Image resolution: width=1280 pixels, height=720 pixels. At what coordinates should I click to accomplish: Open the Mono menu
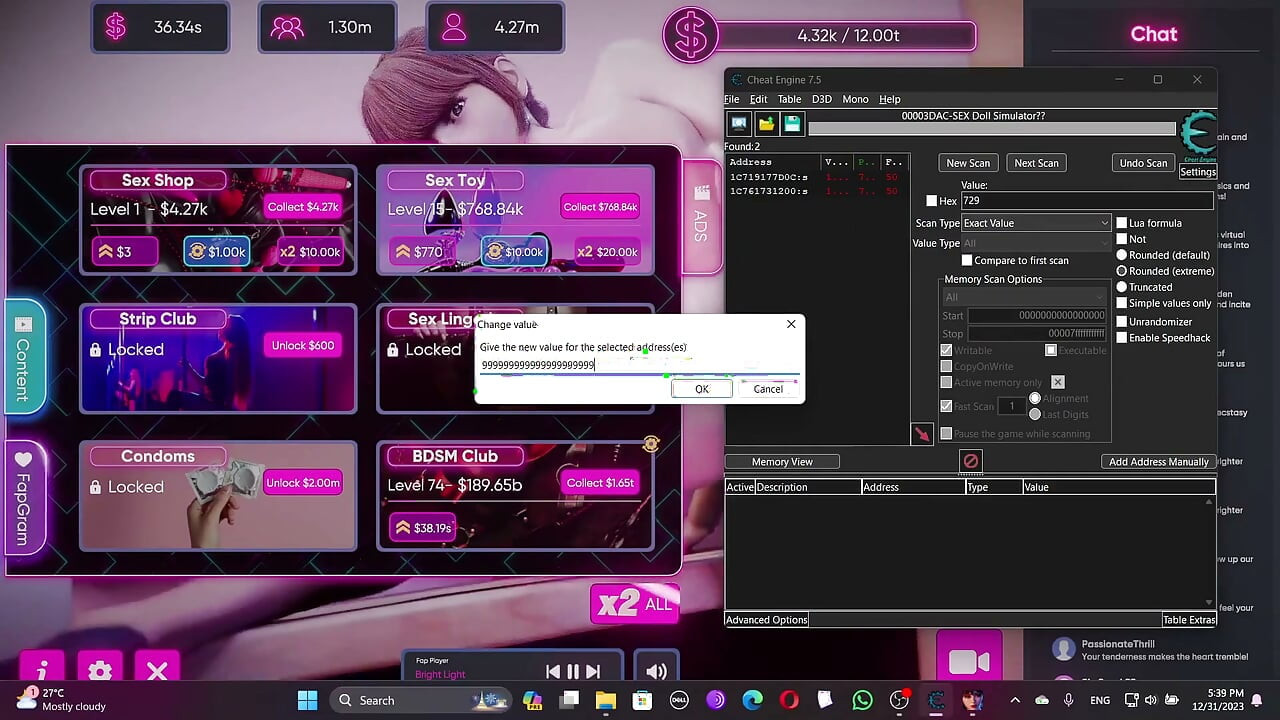(855, 99)
